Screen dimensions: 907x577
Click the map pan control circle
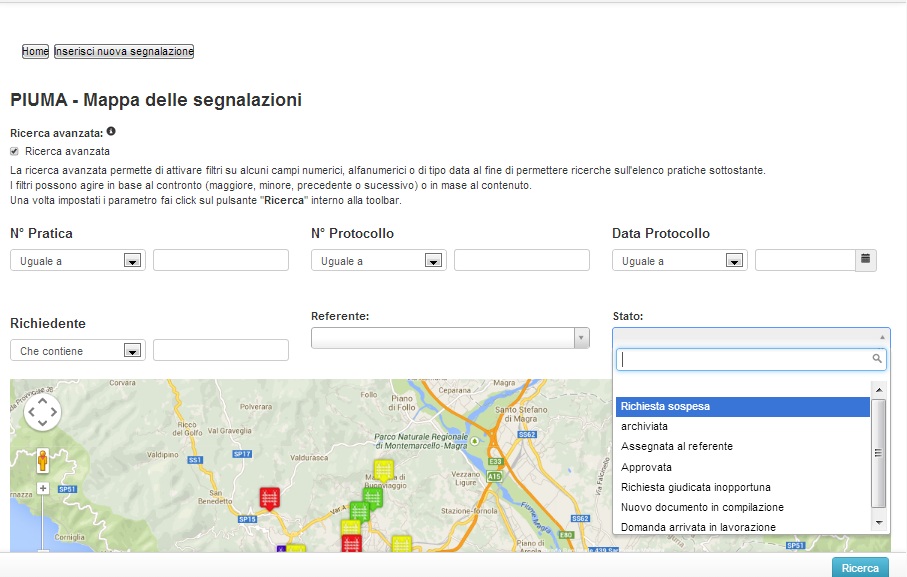[x=42, y=412]
